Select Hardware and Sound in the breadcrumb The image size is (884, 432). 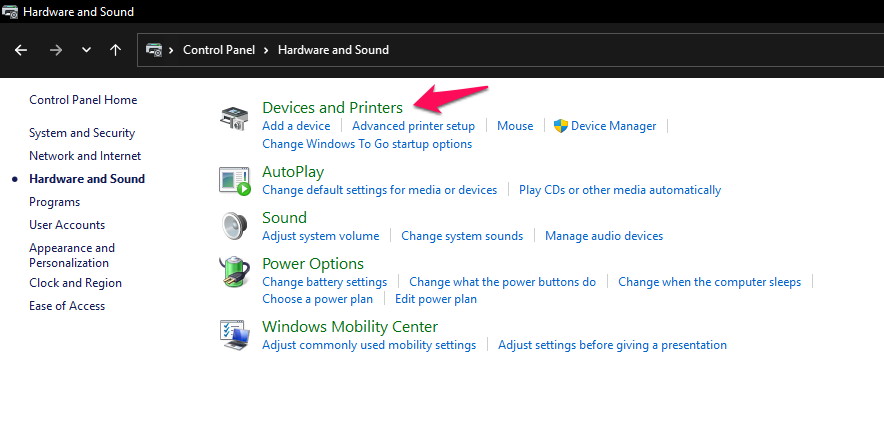[x=333, y=50]
